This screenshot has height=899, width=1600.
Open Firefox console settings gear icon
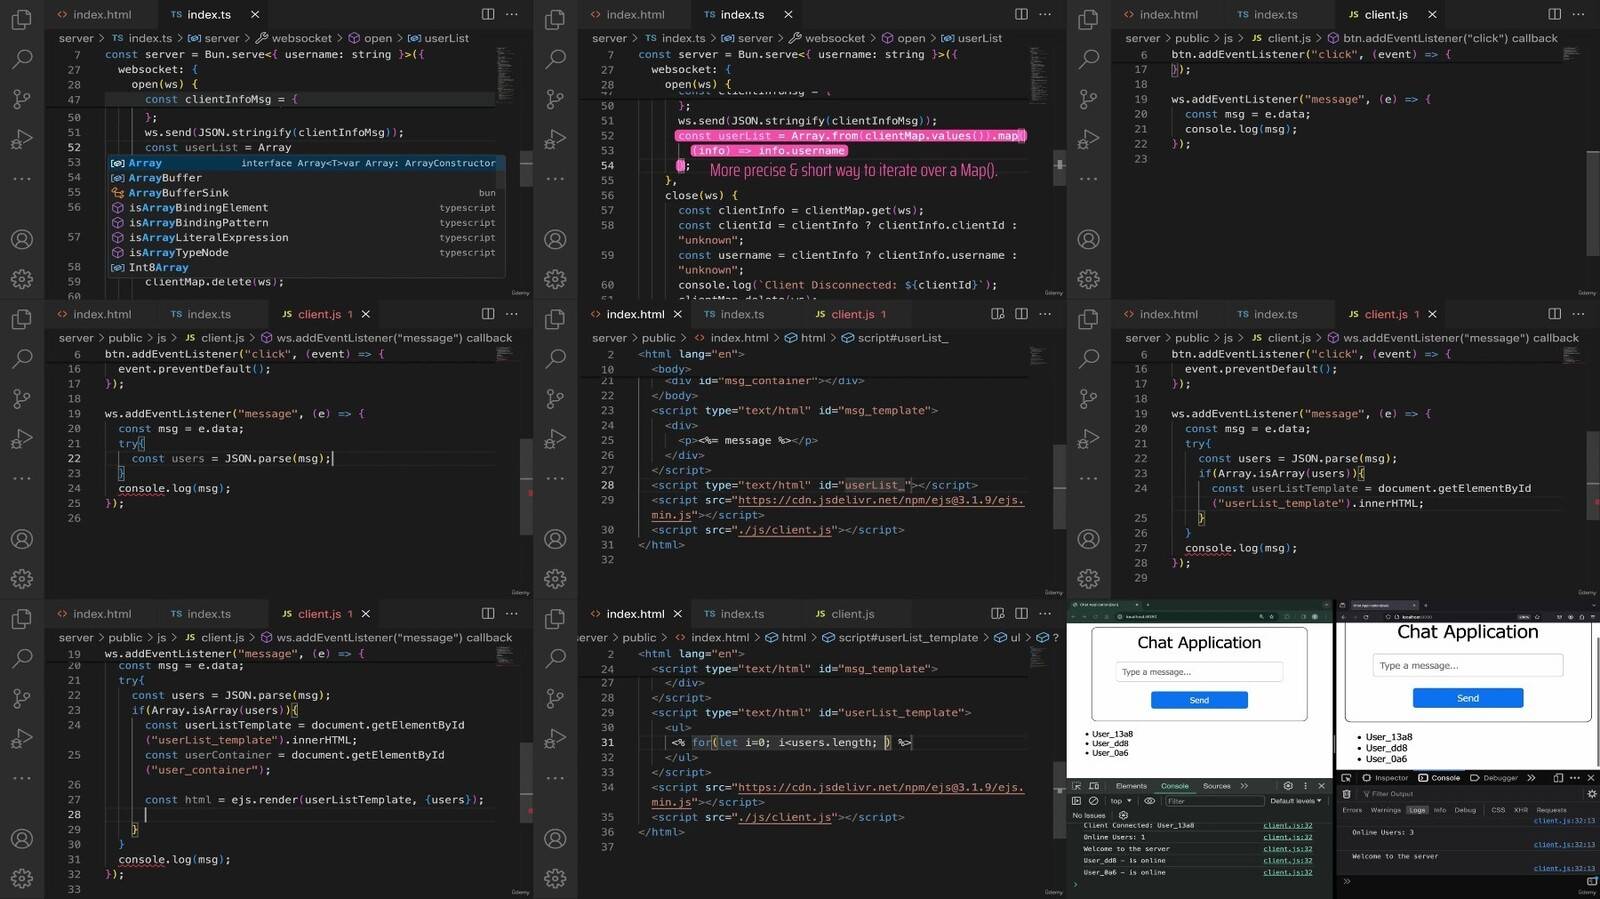coord(1592,794)
